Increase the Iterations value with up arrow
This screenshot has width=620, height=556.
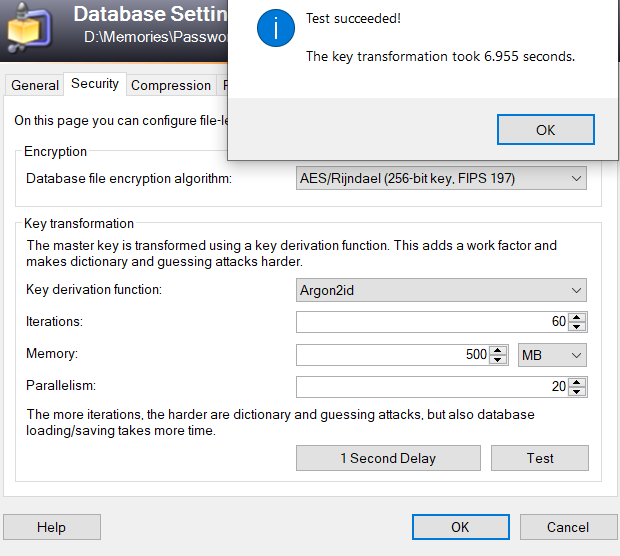577,317
